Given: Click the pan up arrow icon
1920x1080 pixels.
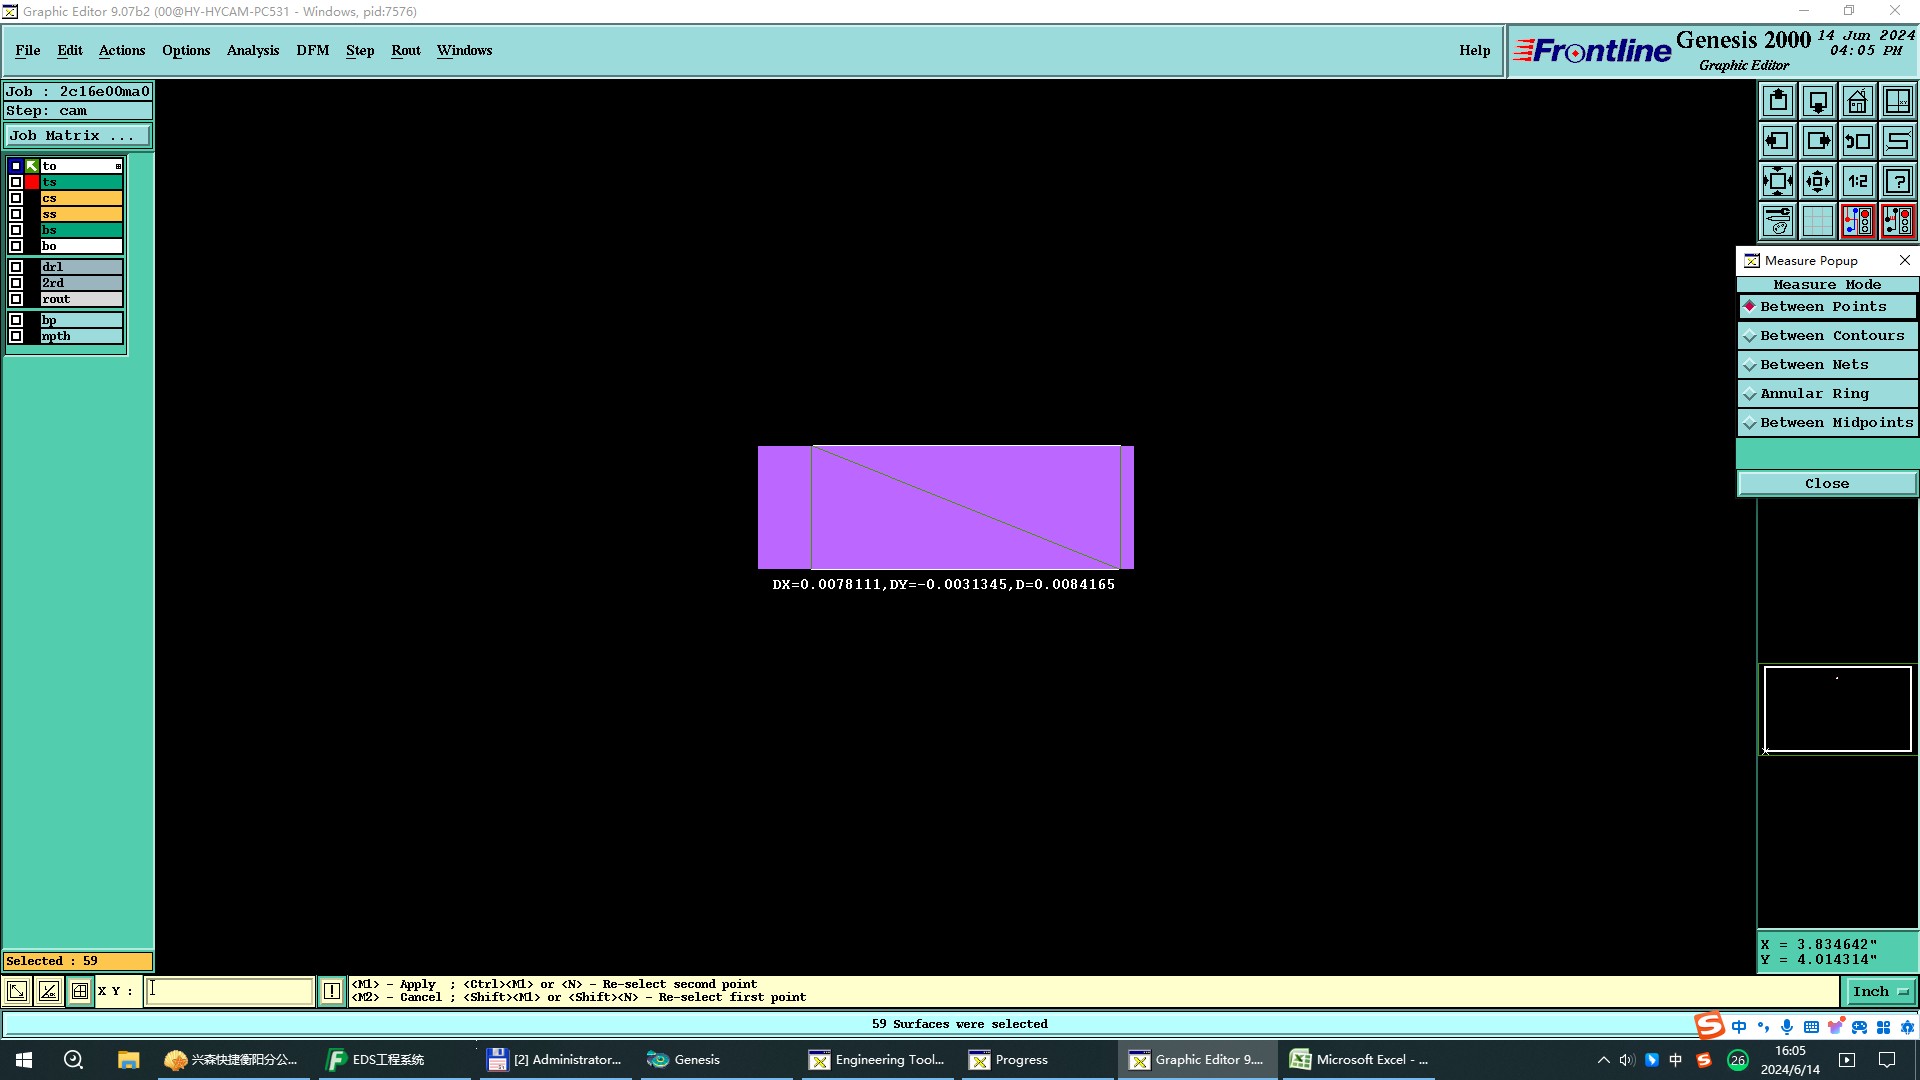Looking at the screenshot, I should [x=1778, y=102].
